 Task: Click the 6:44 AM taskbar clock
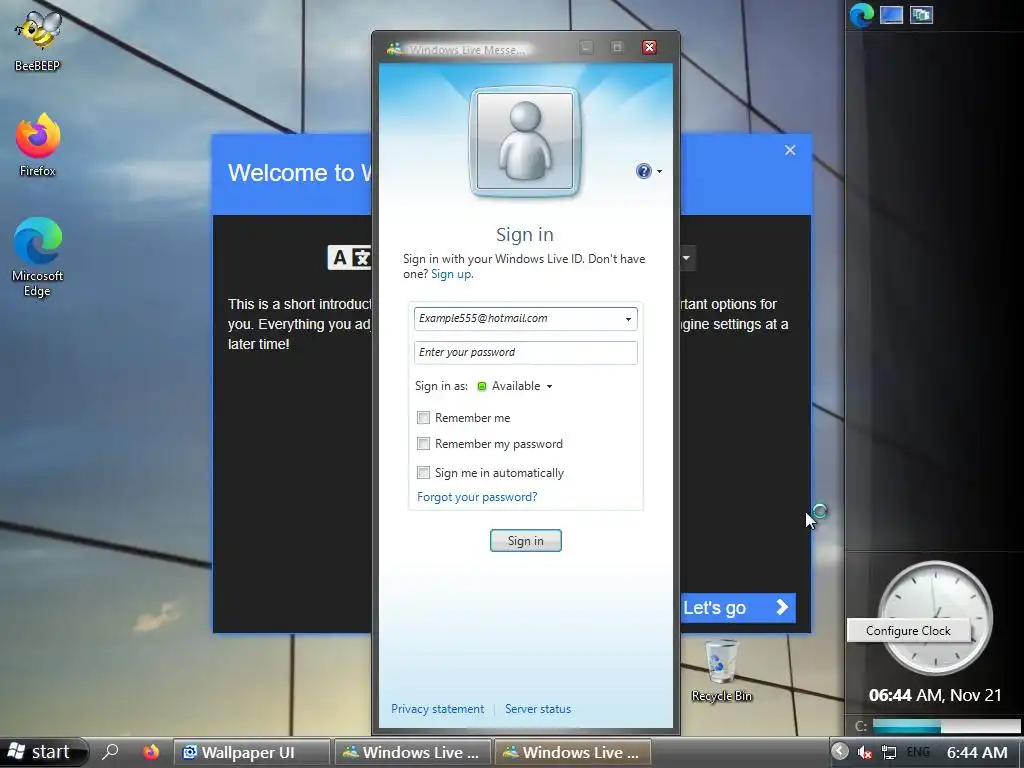point(977,752)
